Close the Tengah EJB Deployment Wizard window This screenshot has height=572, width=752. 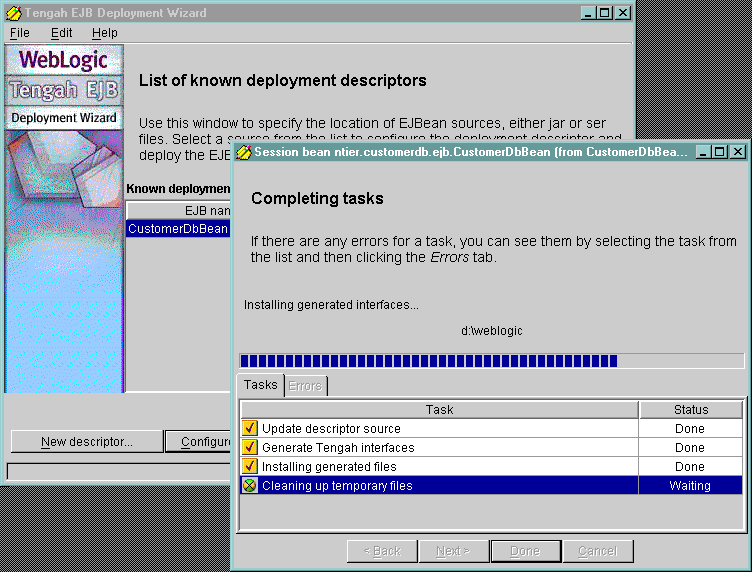pyautogui.click(x=623, y=13)
